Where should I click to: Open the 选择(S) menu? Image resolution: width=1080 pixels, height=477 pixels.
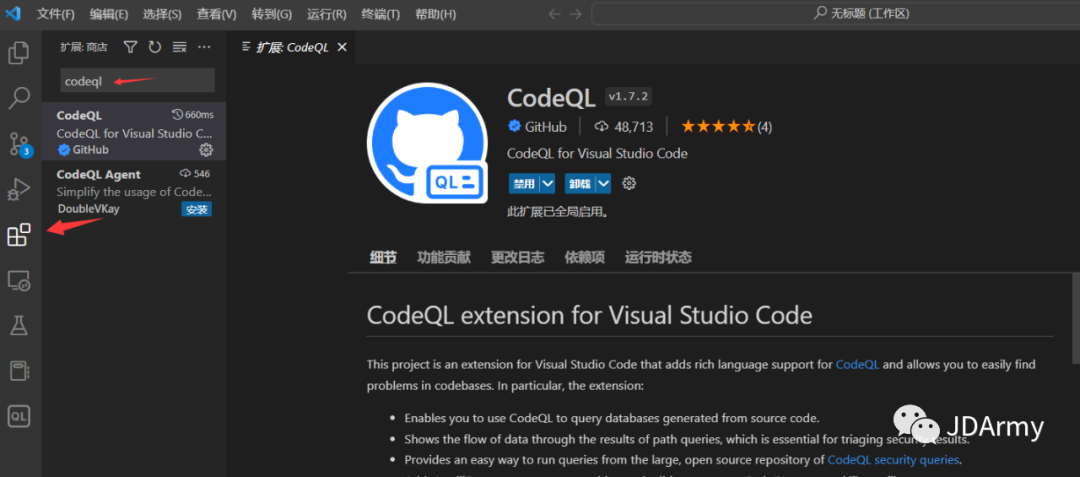[x=163, y=14]
